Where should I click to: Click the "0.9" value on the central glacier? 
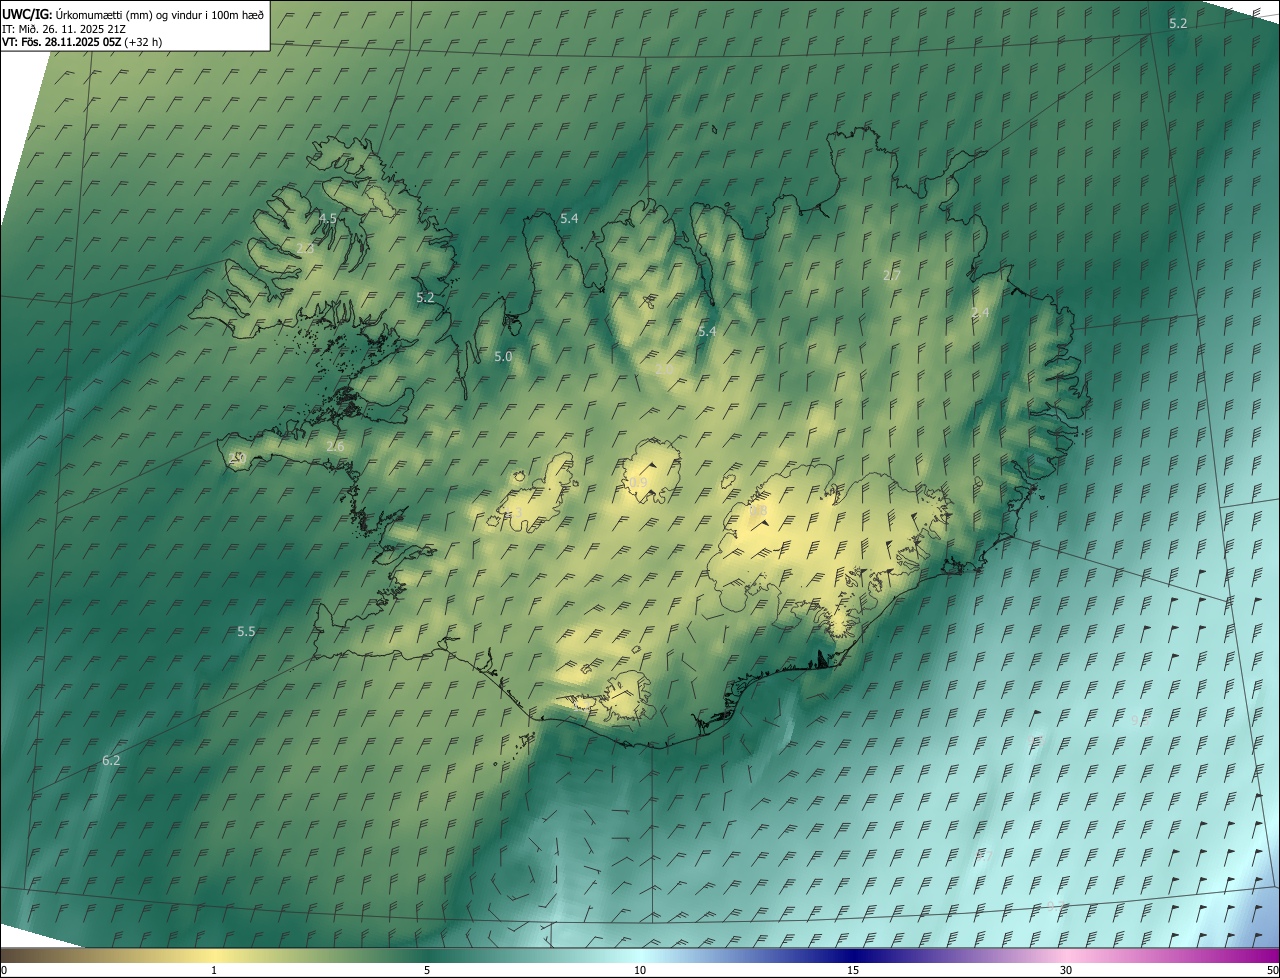click(x=639, y=483)
